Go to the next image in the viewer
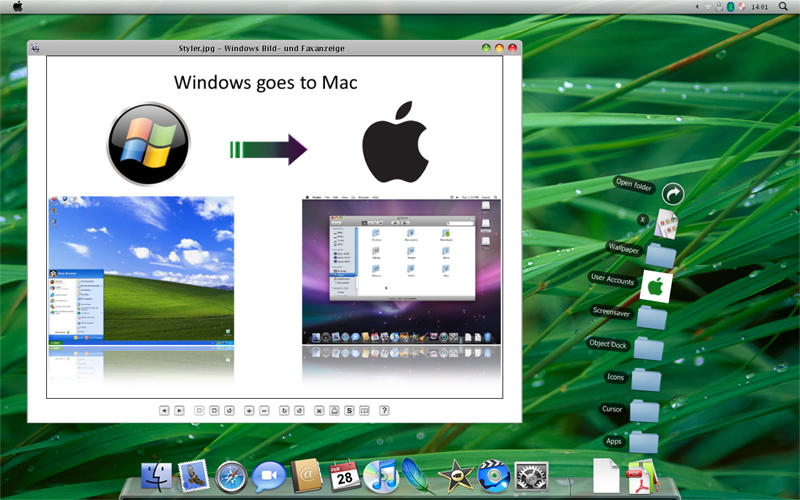 click(x=179, y=410)
